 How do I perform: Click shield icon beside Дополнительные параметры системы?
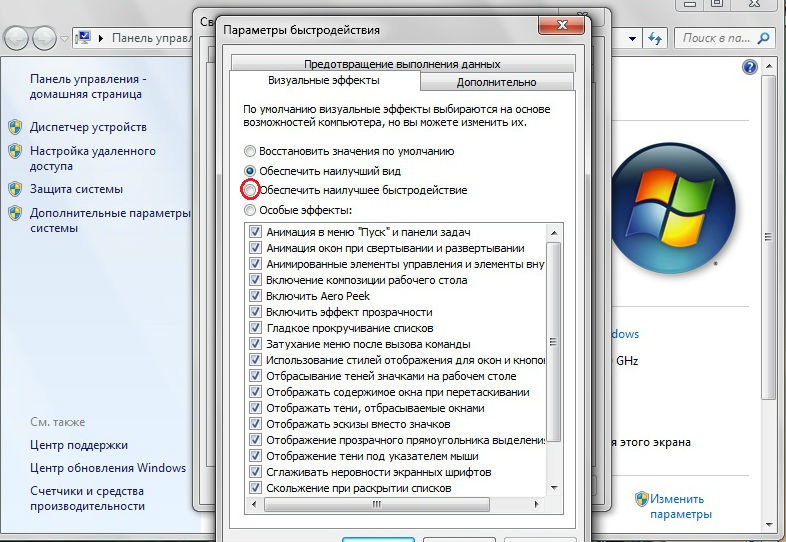(15, 213)
